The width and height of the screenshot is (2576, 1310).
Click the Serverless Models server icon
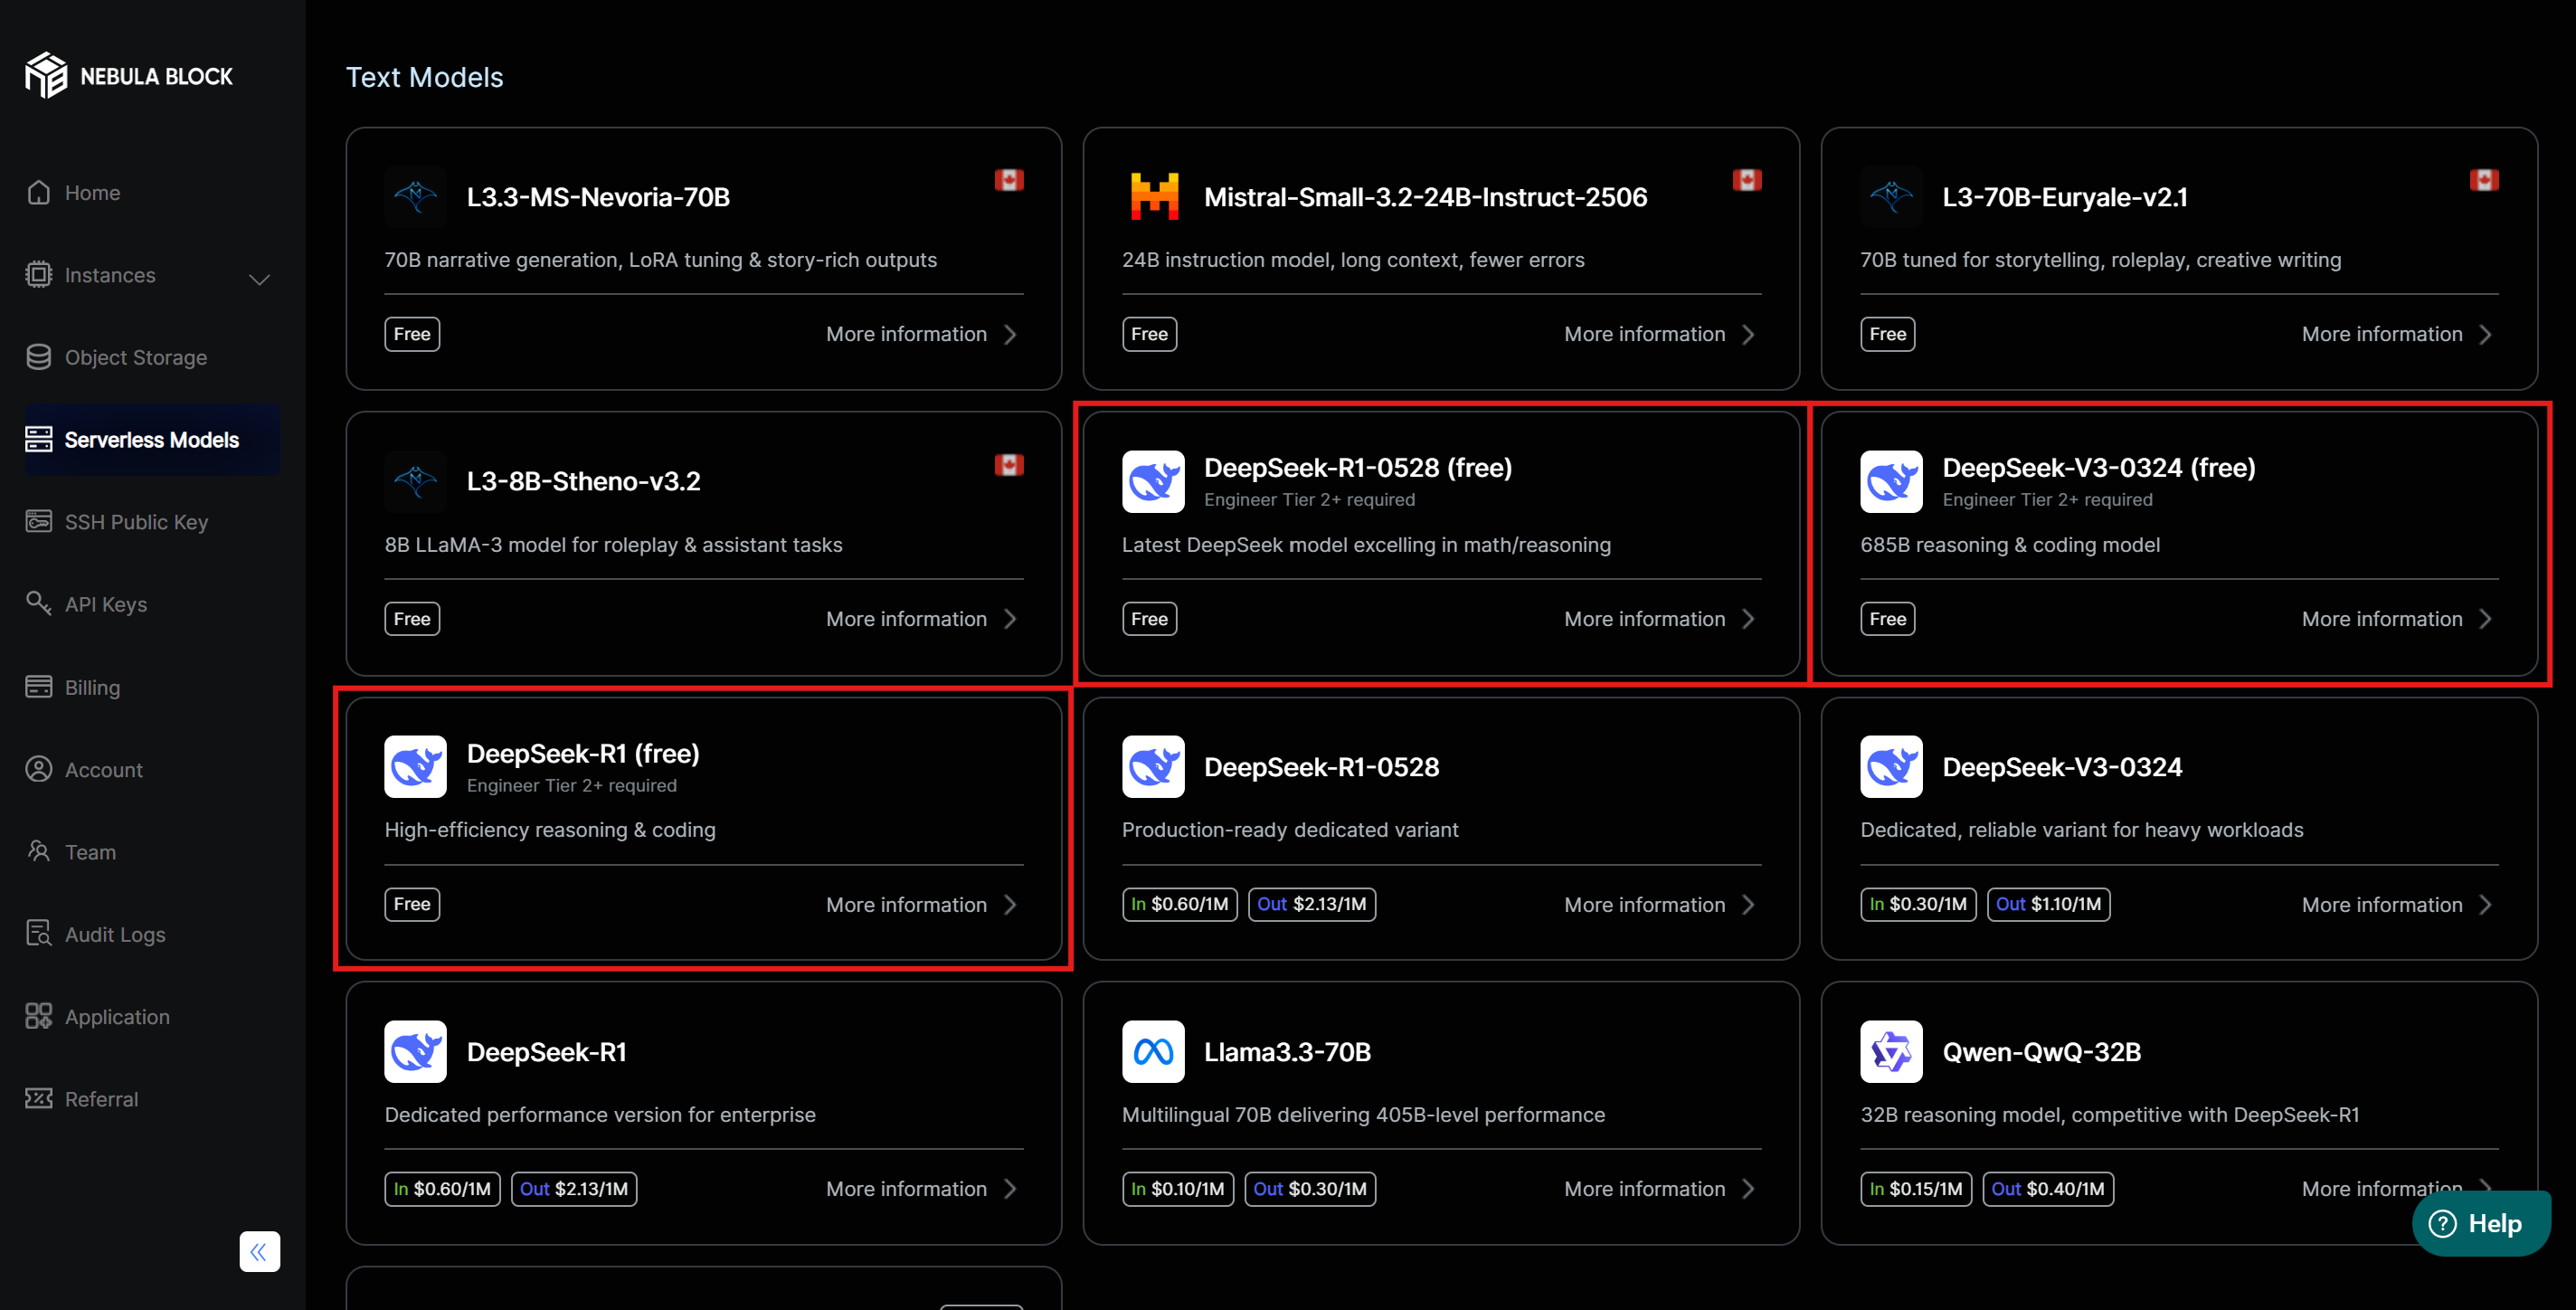tap(39, 439)
